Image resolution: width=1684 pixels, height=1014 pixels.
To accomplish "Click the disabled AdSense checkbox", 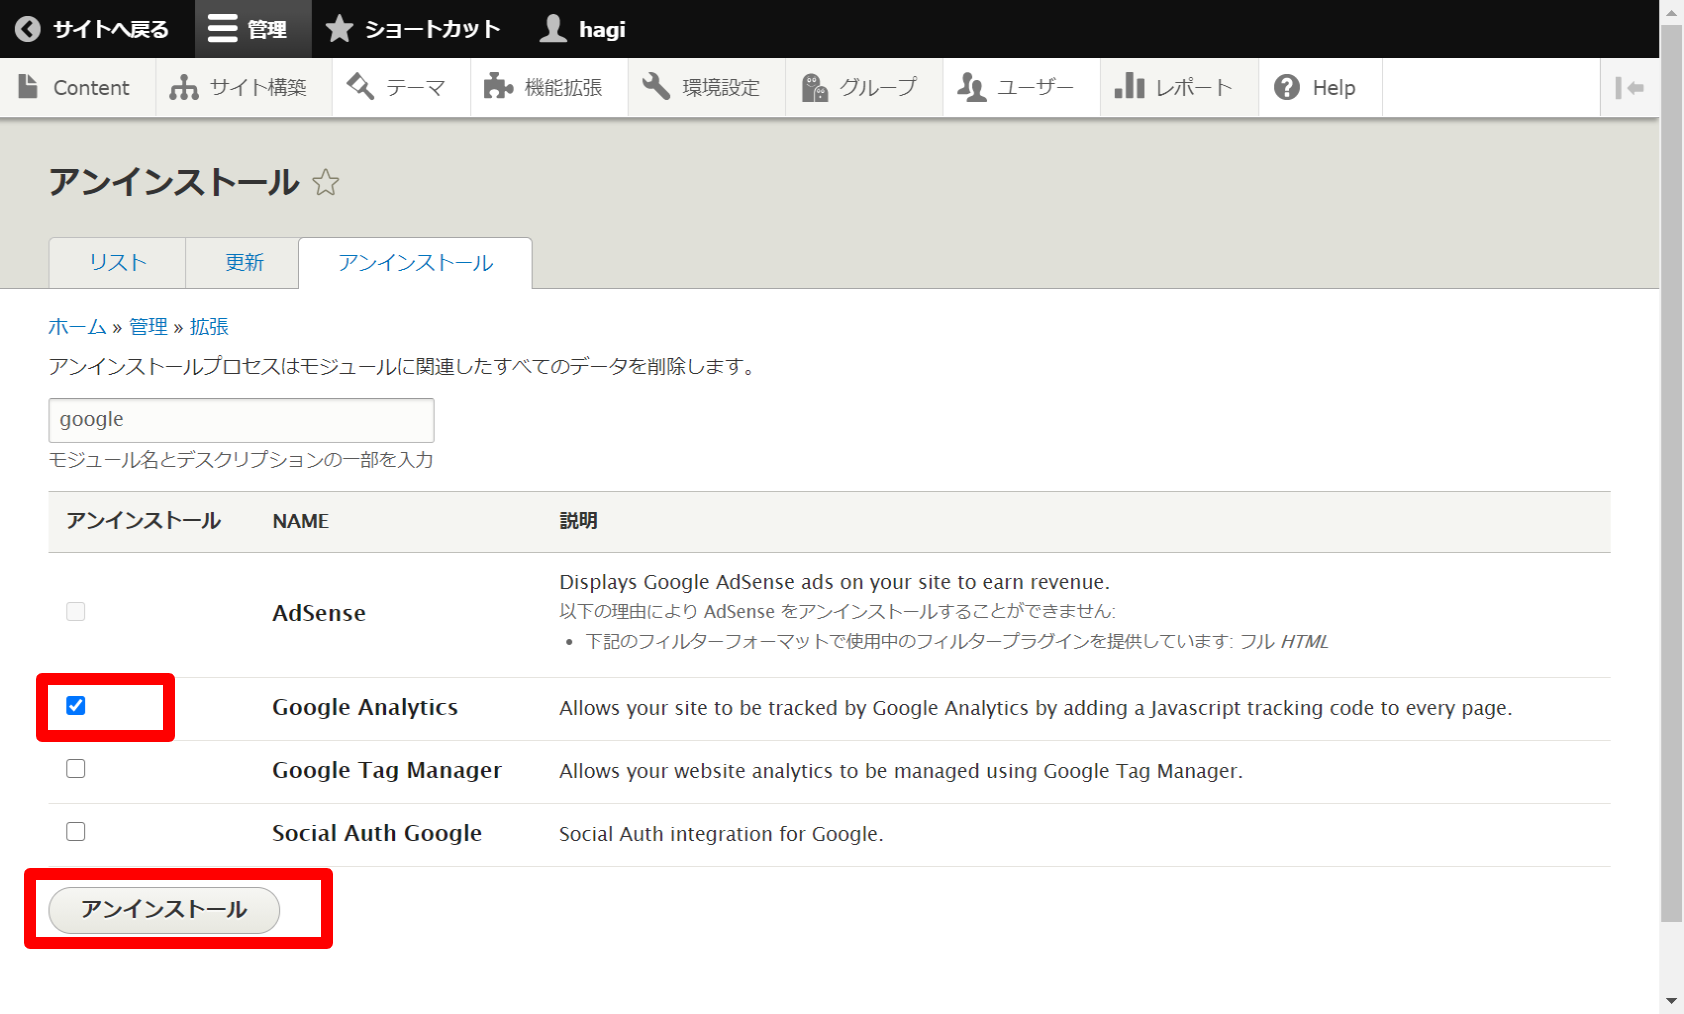I will click(x=76, y=612).
